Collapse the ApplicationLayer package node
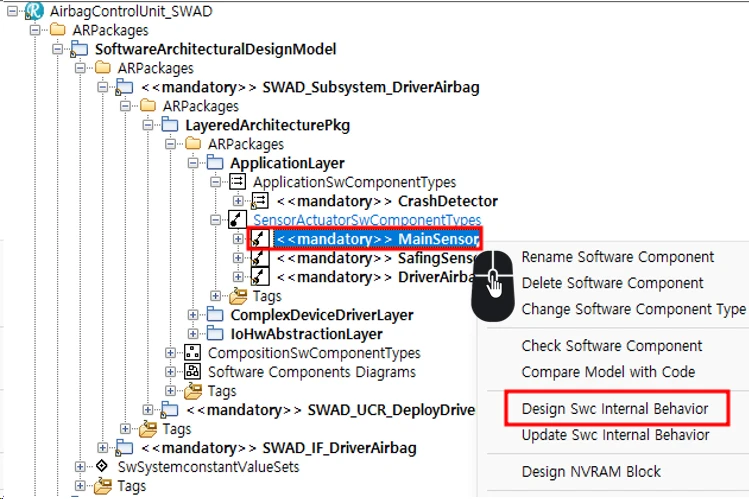 (194, 163)
